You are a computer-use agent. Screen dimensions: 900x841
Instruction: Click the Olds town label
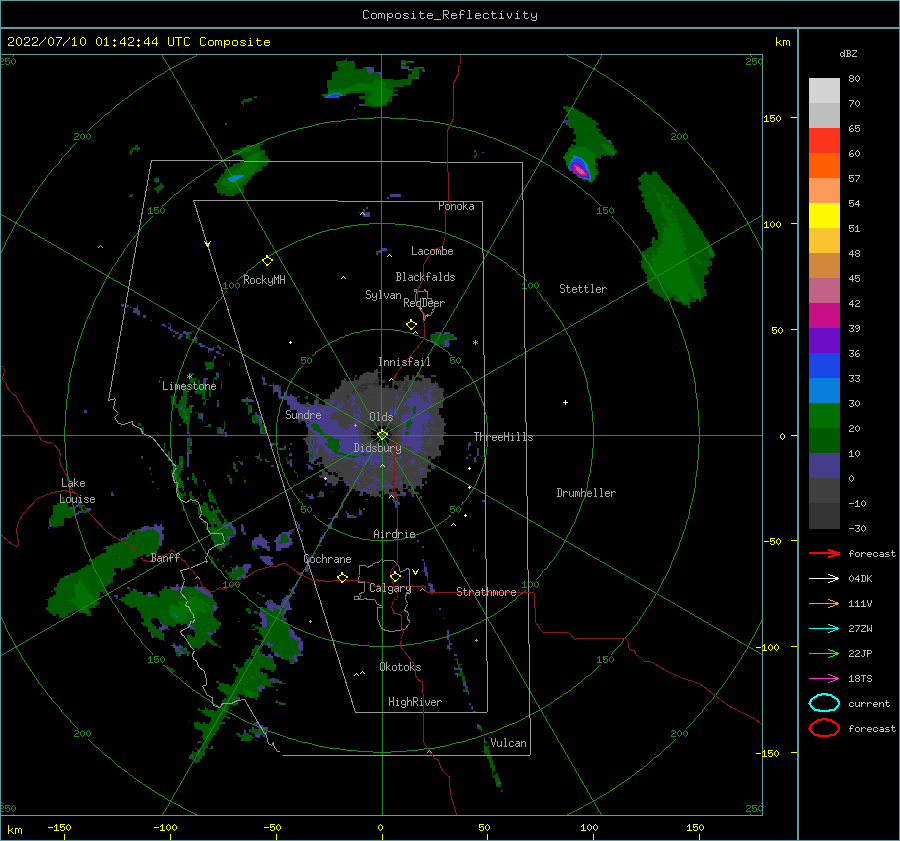point(381,417)
